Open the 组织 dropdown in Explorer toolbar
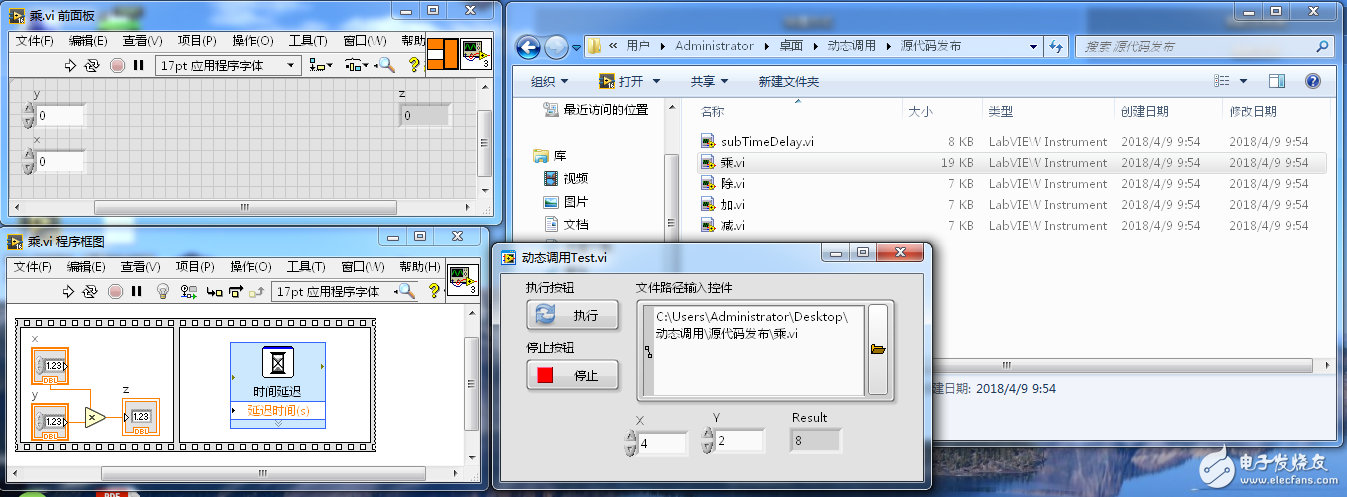Viewport: 1347px width, 497px height. click(x=549, y=81)
